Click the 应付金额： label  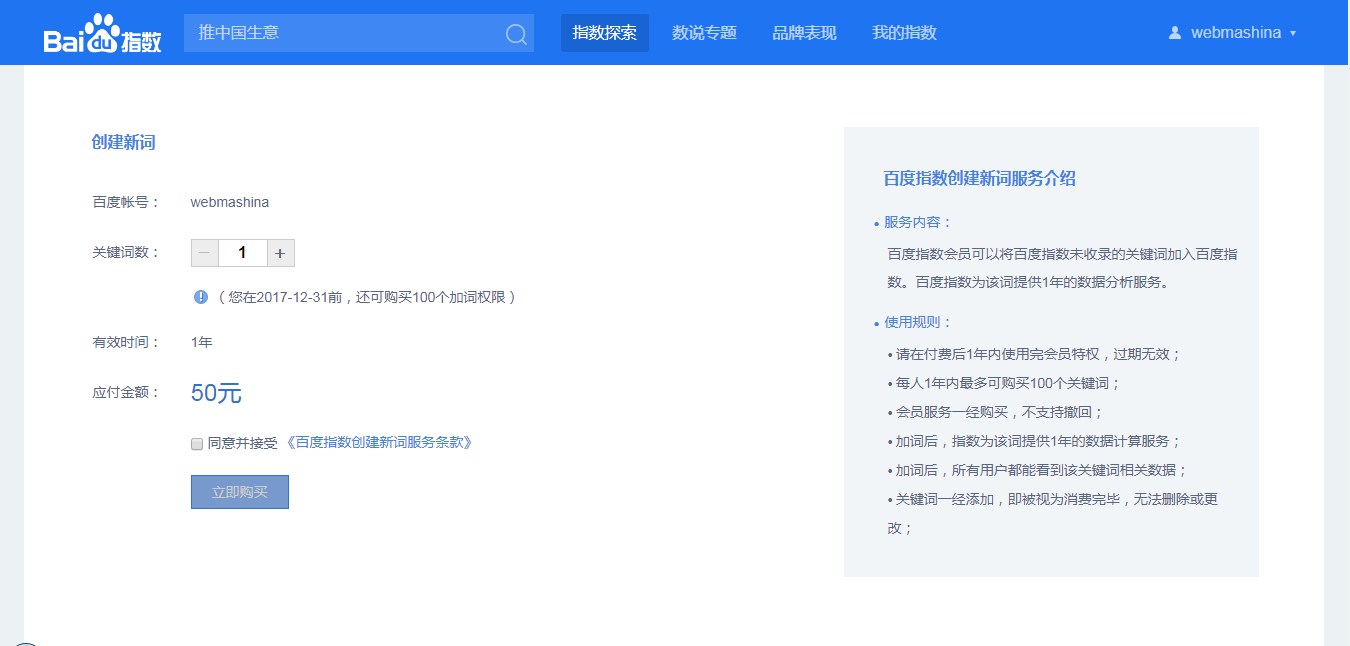tap(126, 392)
